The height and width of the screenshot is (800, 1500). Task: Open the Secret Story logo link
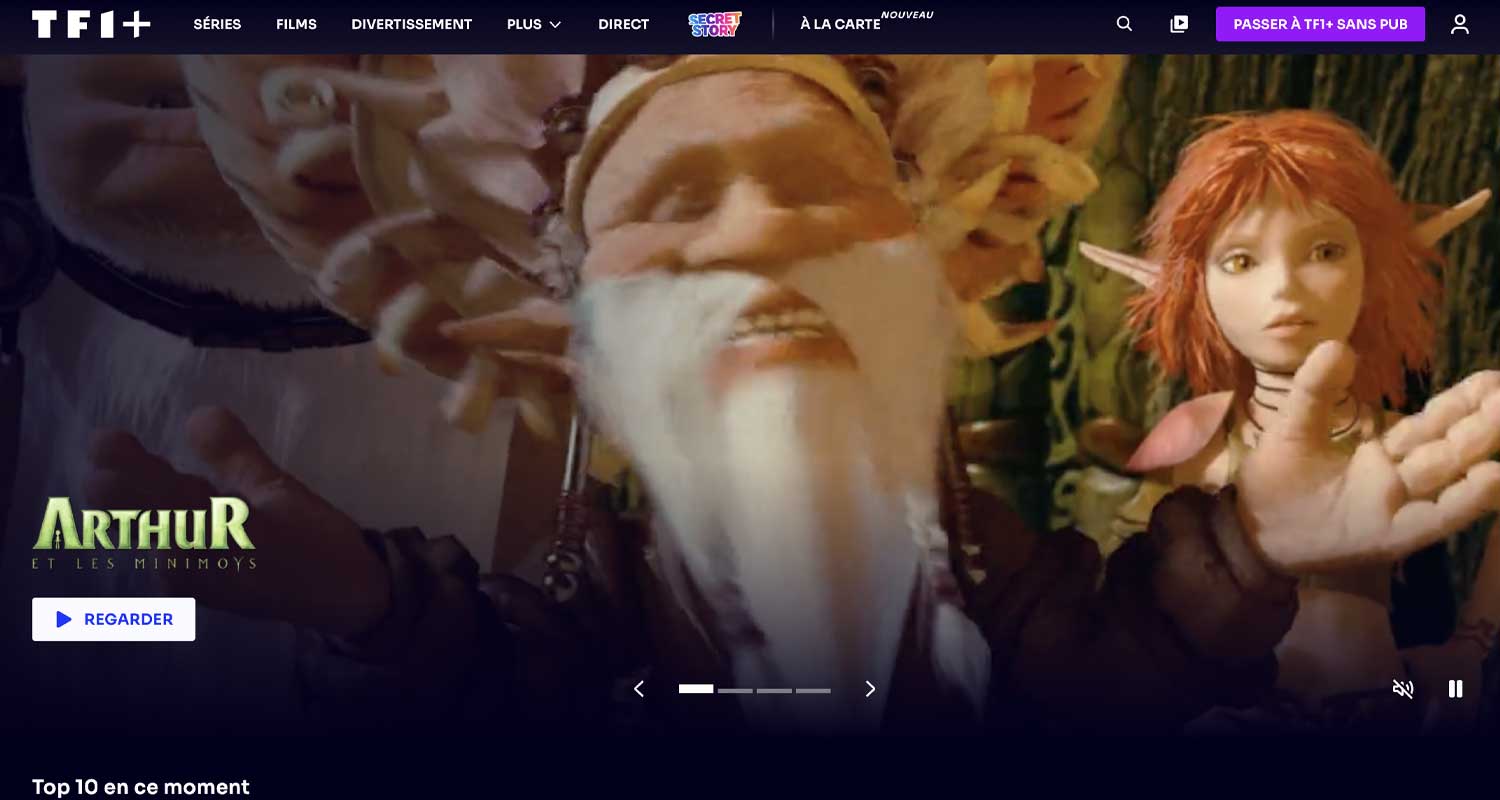715,24
